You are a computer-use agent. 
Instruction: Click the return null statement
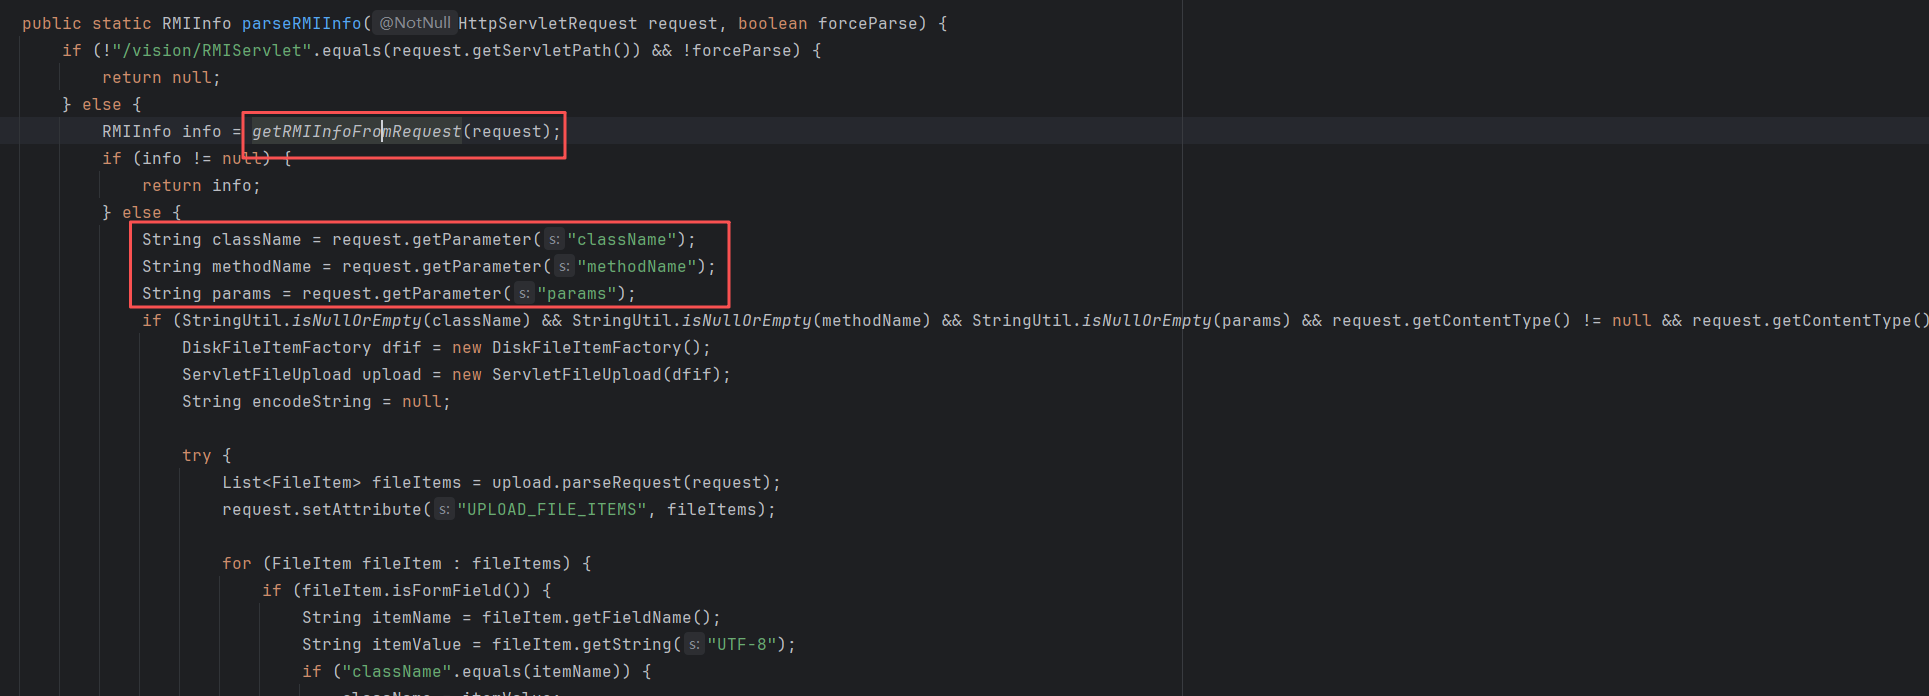pyautogui.click(x=160, y=78)
